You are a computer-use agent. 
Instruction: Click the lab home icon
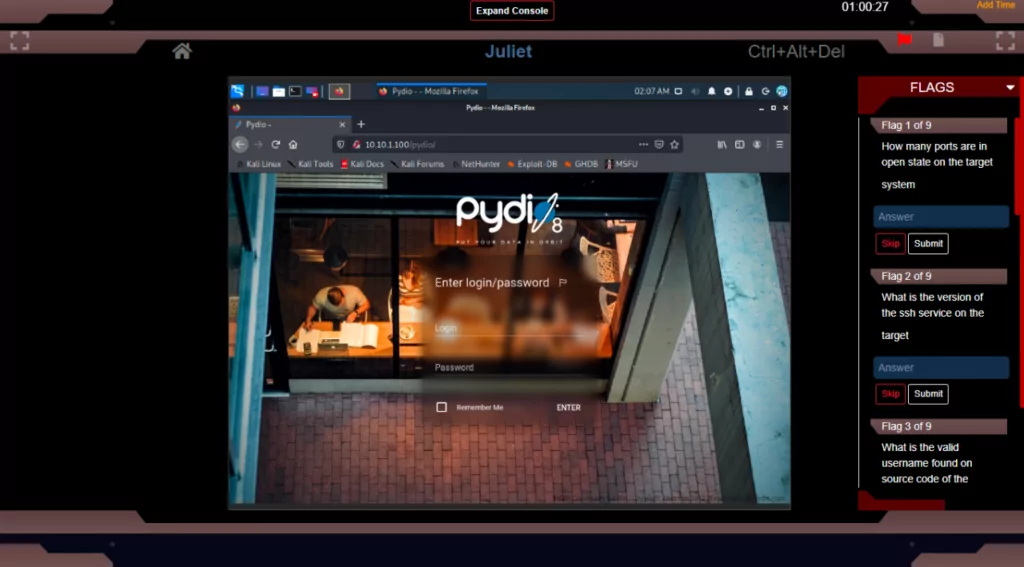[x=182, y=51]
